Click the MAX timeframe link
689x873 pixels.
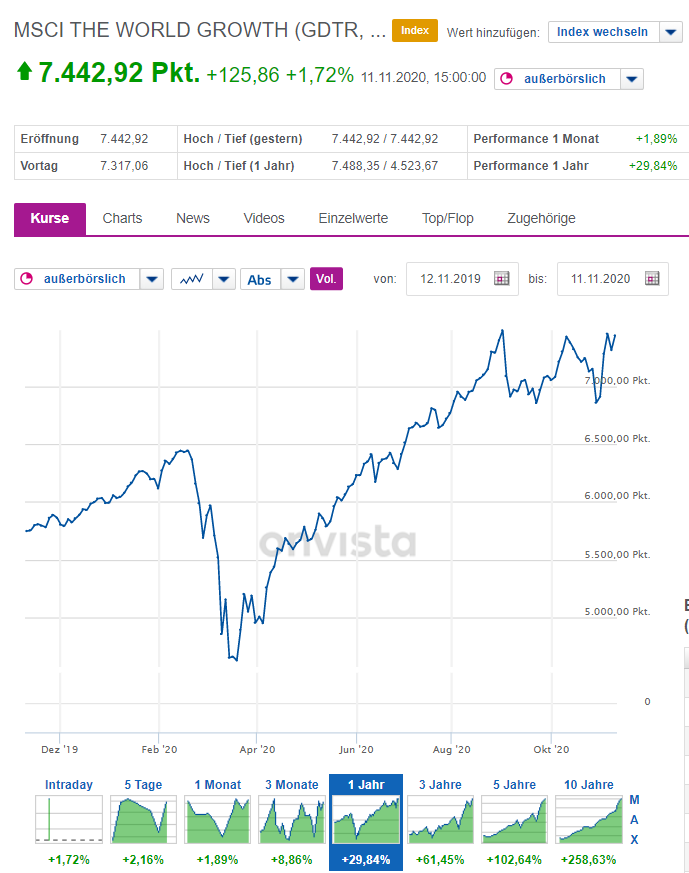click(634, 819)
